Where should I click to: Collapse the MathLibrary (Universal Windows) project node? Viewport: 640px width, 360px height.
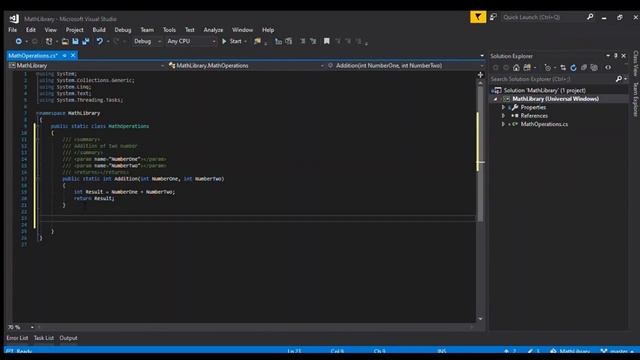coord(496,99)
